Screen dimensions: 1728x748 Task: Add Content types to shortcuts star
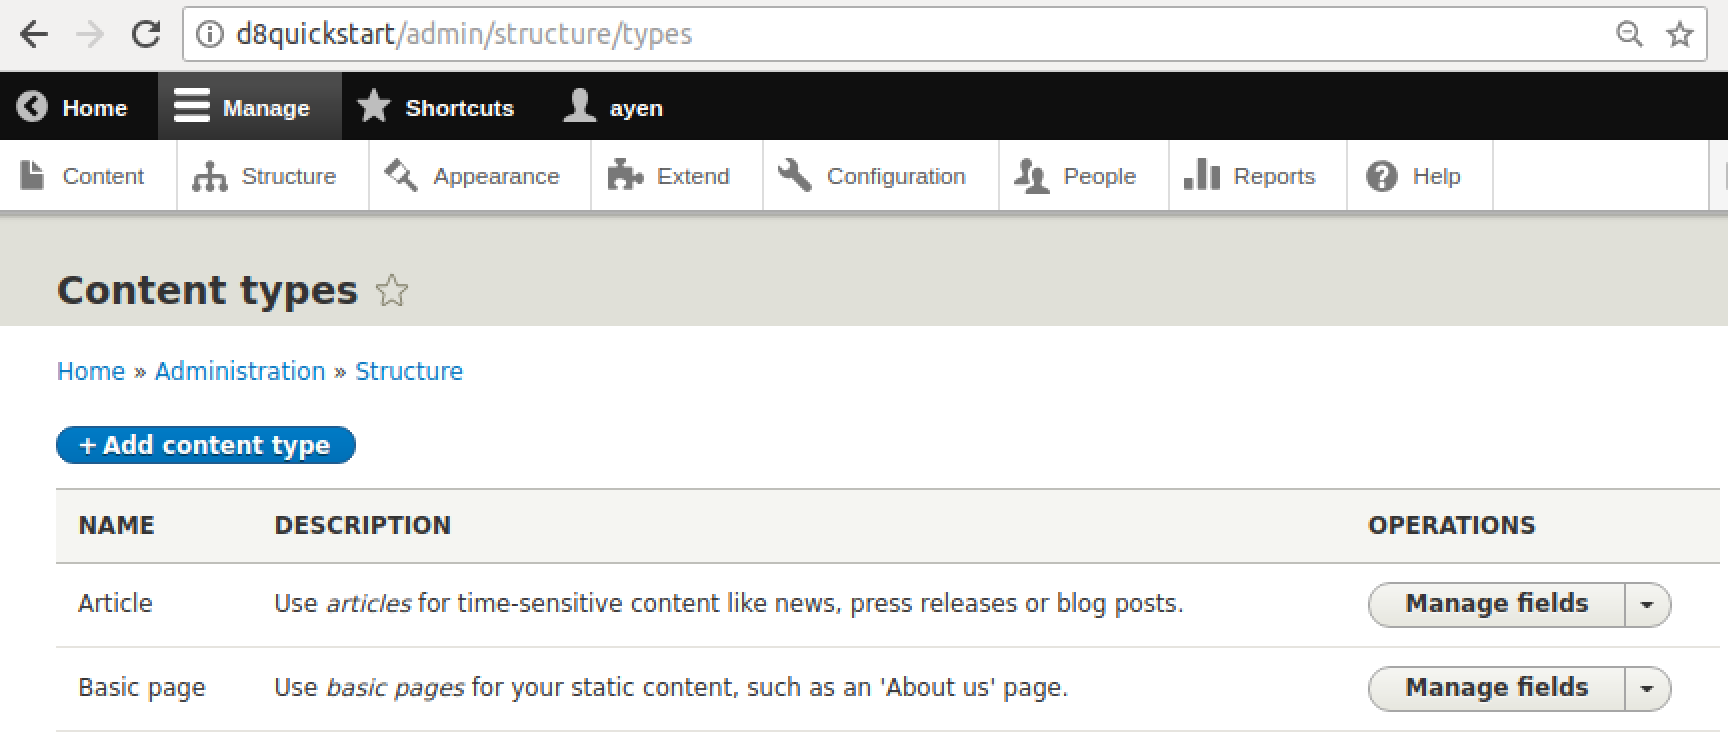point(392,291)
